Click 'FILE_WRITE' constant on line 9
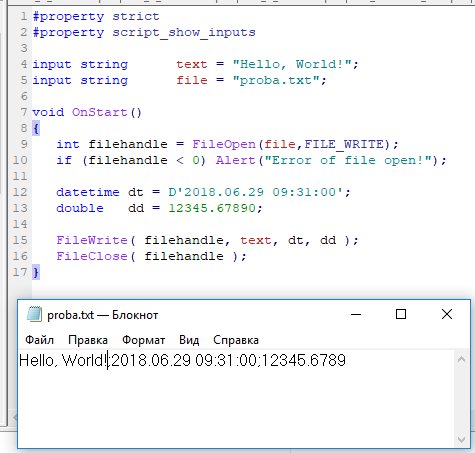 (344, 145)
